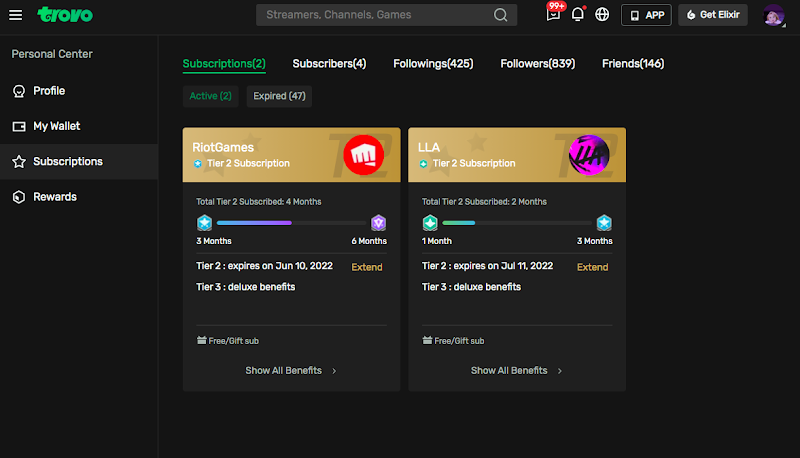Click the LLA channel logo
The height and width of the screenshot is (458, 800).
pos(589,155)
